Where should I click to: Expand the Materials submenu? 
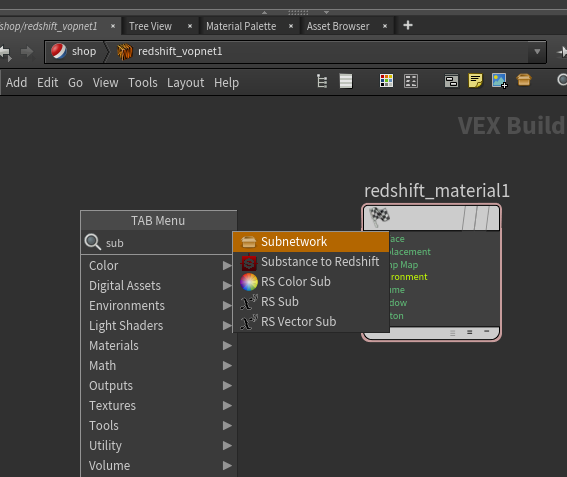coord(159,346)
